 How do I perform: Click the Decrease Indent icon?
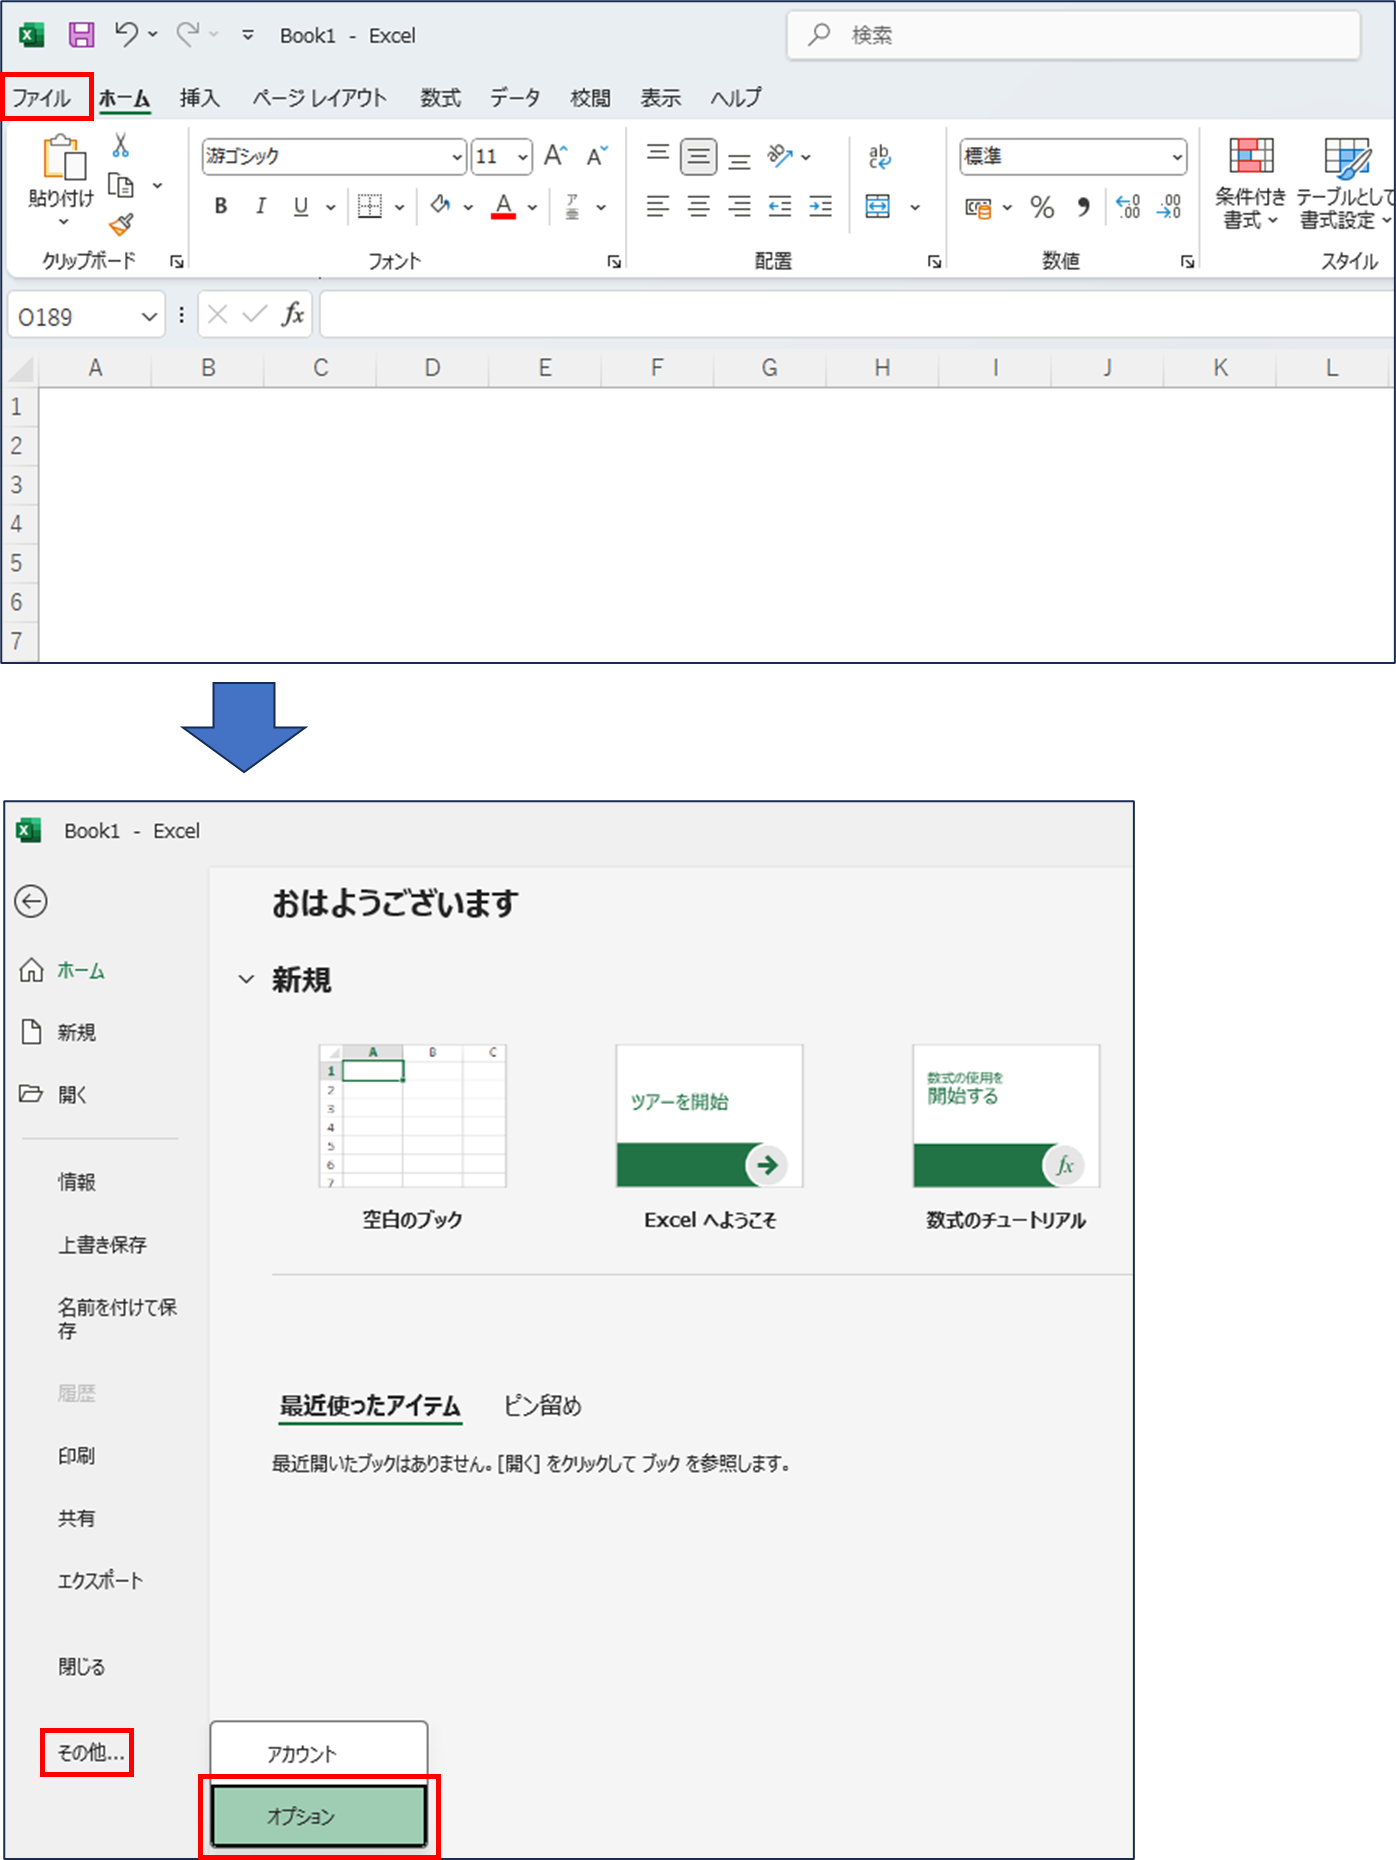[x=780, y=206]
